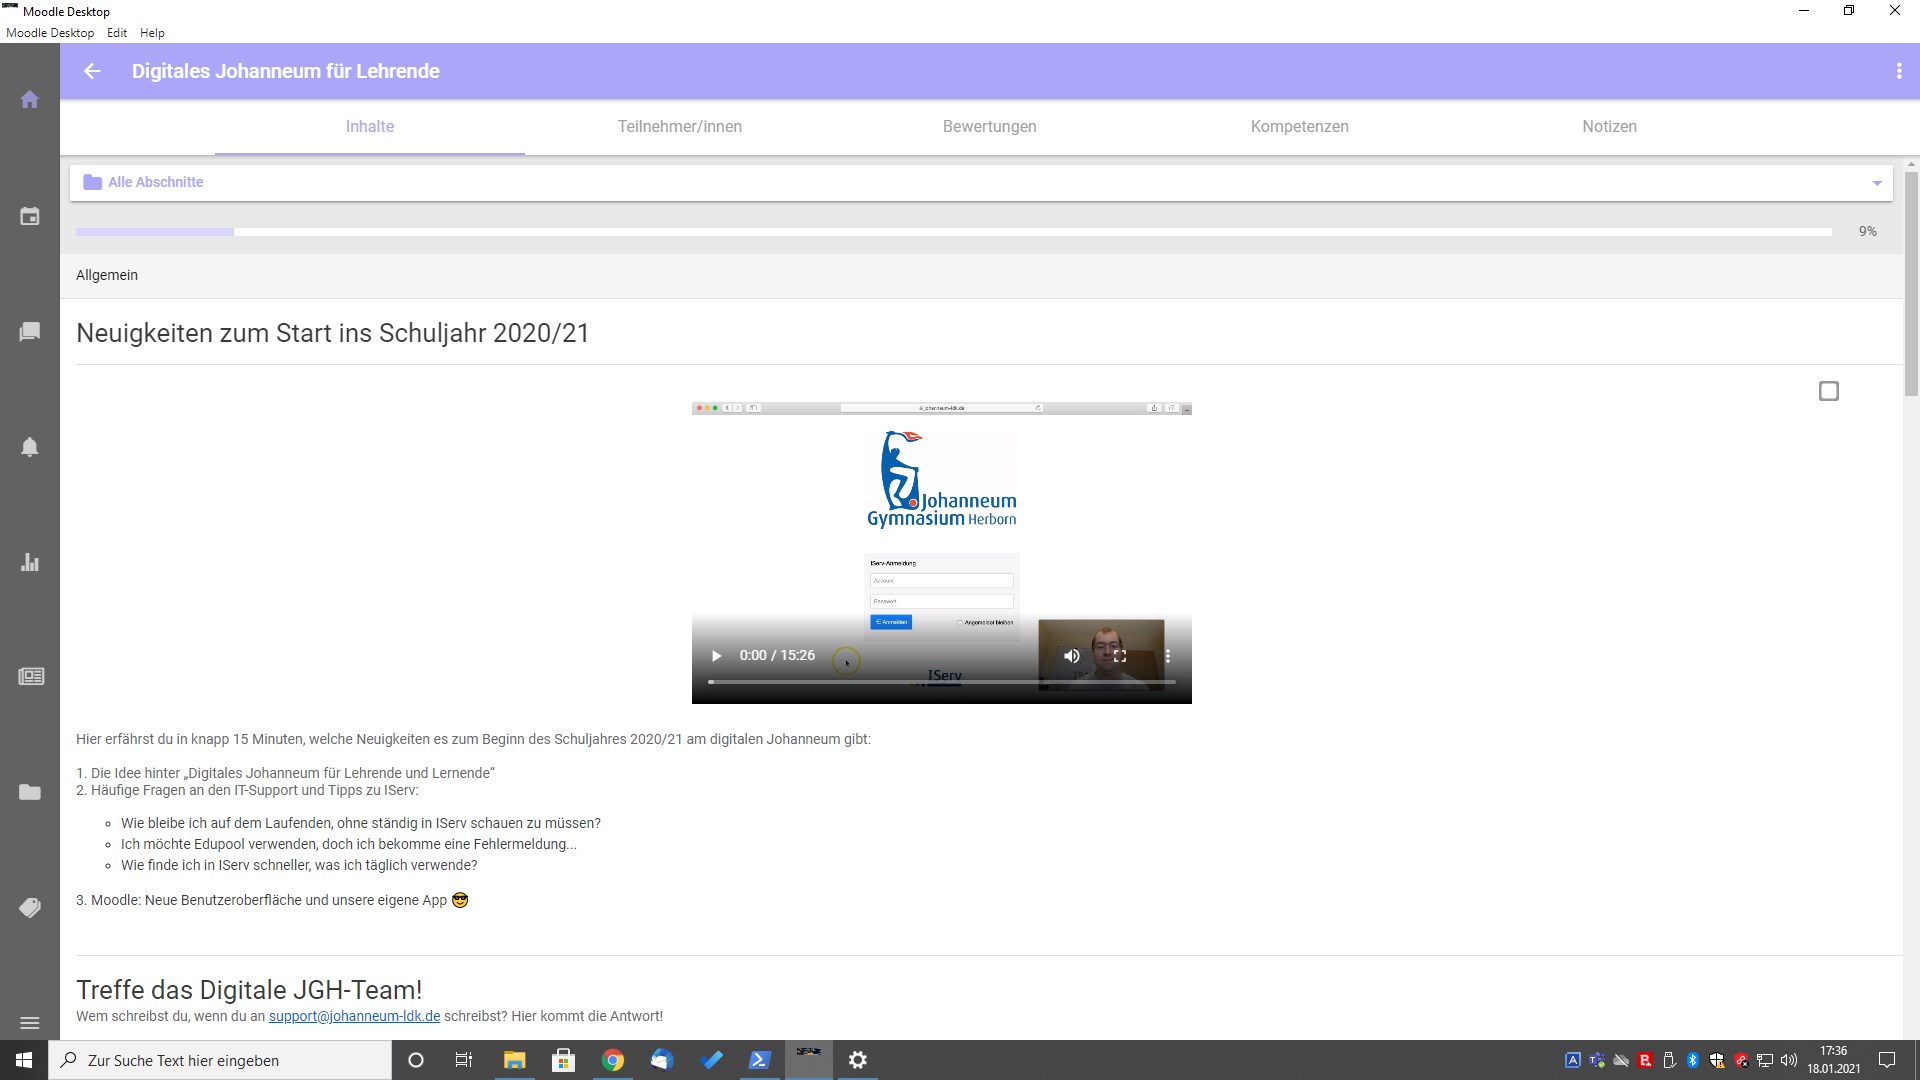Mute the video using speaker icon
This screenshot has width=1920, height=1080.
coord(1071,656)
